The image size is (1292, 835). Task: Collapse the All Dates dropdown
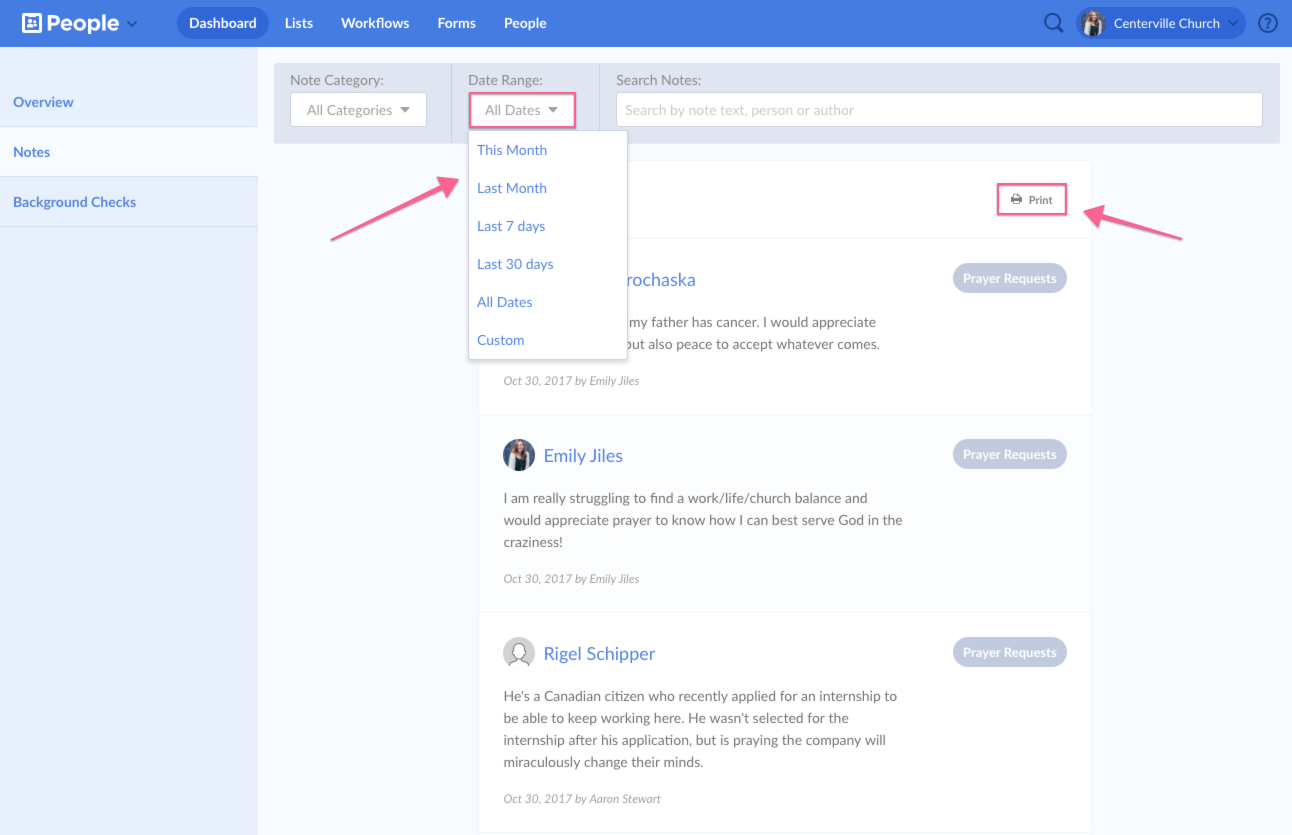click(x=521, y=110)
